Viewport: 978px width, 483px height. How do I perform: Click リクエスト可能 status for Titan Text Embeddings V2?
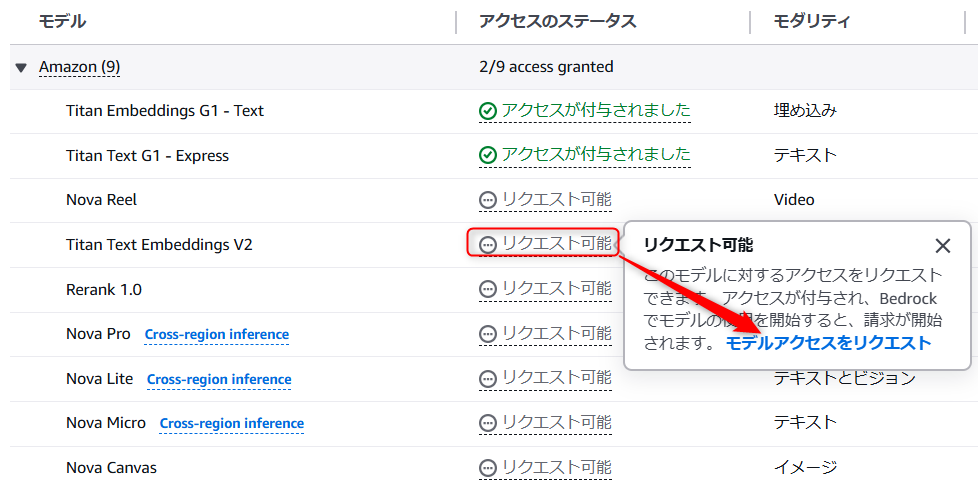pyautogui.click(x=545, y=244)
